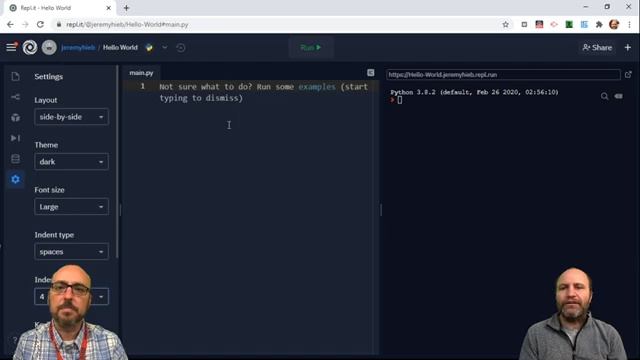Open the hamburger main menu
Screen dimensions: 640x360
coord(11,47)
